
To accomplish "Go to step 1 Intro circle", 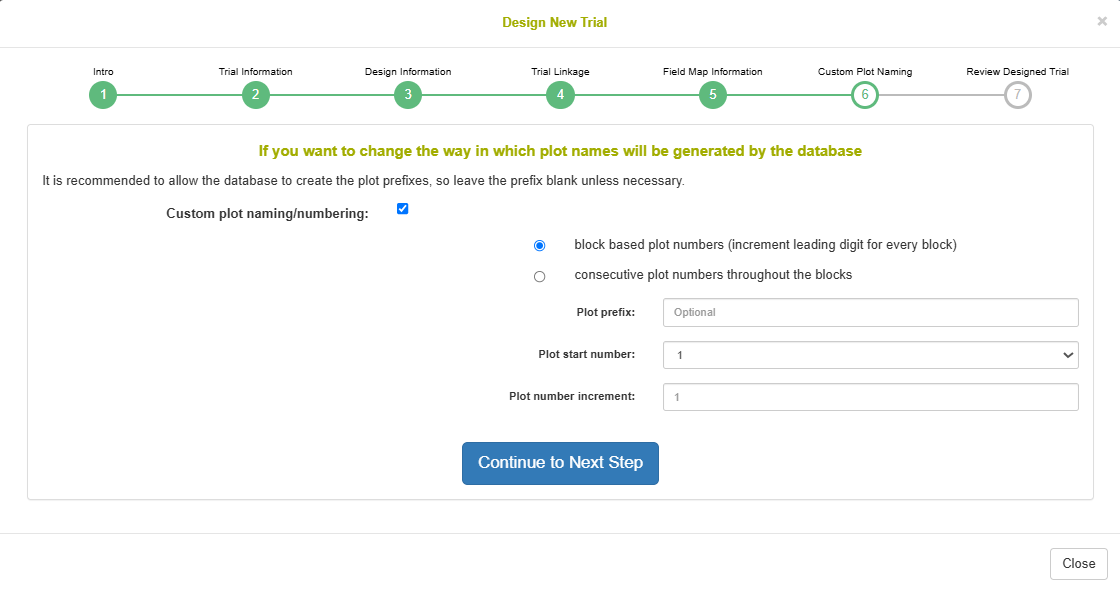I will coord(103,95).
